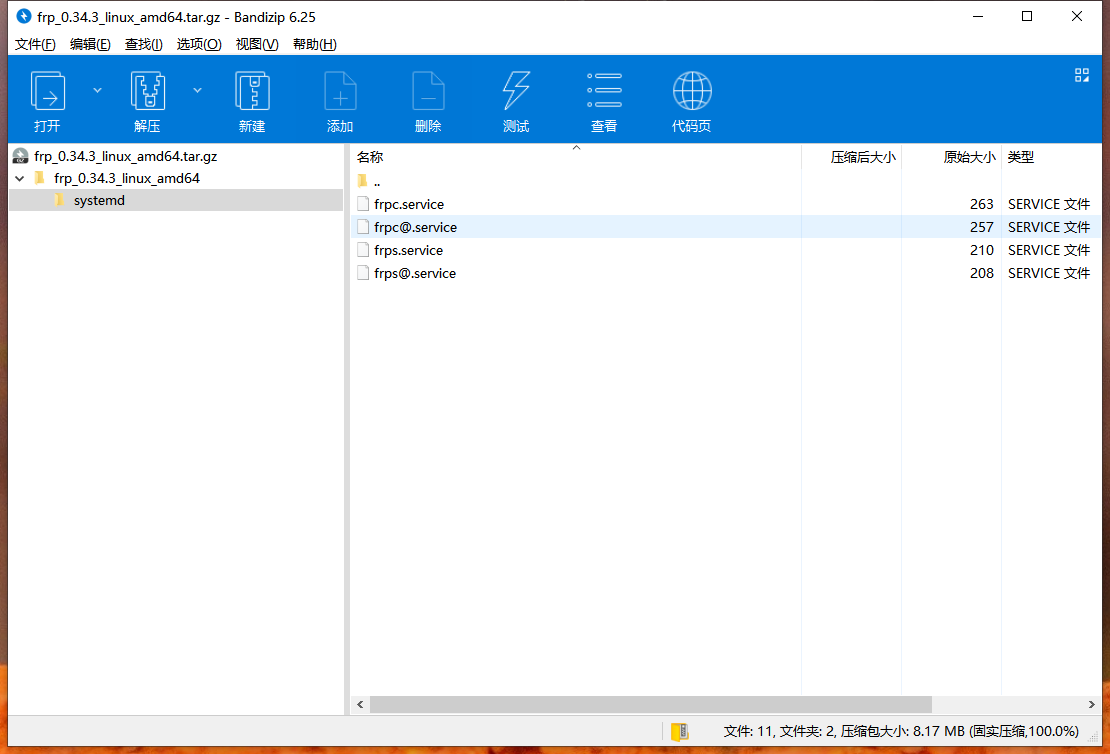Open the 选项(O) menu
This screenshot has height=754, width=1110.
point(198,44)
